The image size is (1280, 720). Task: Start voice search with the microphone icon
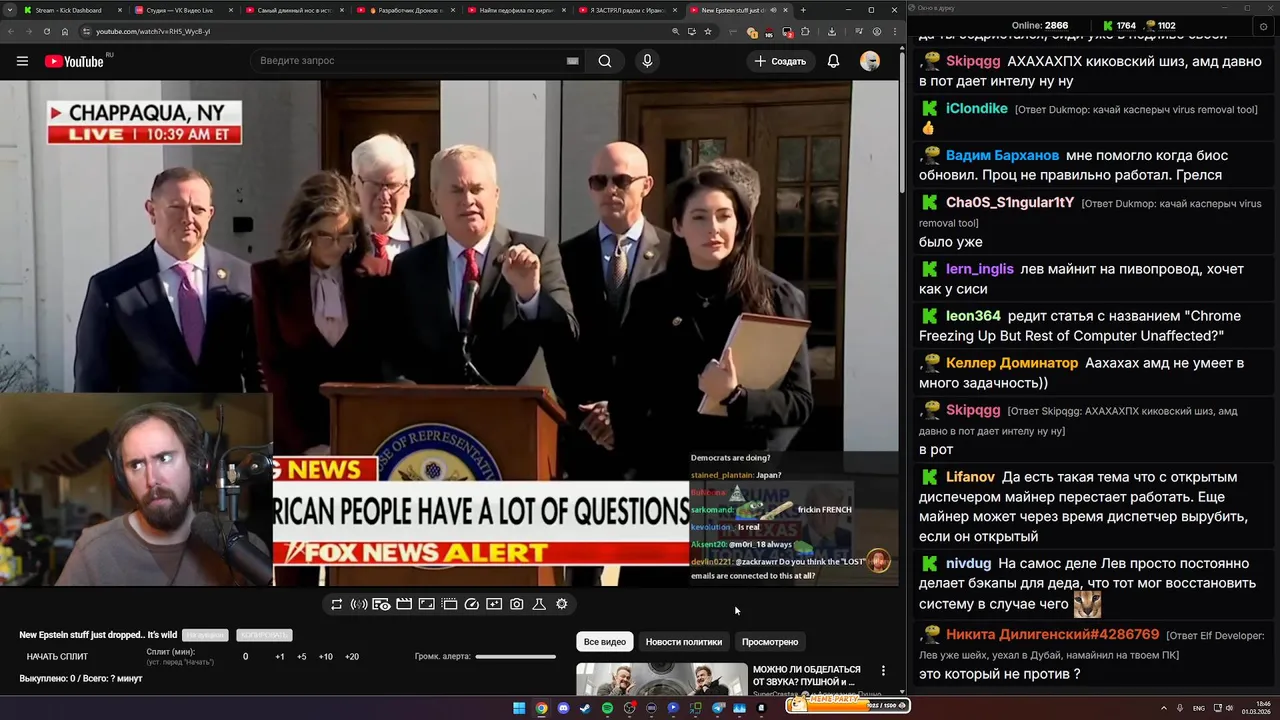pos(647,61)
